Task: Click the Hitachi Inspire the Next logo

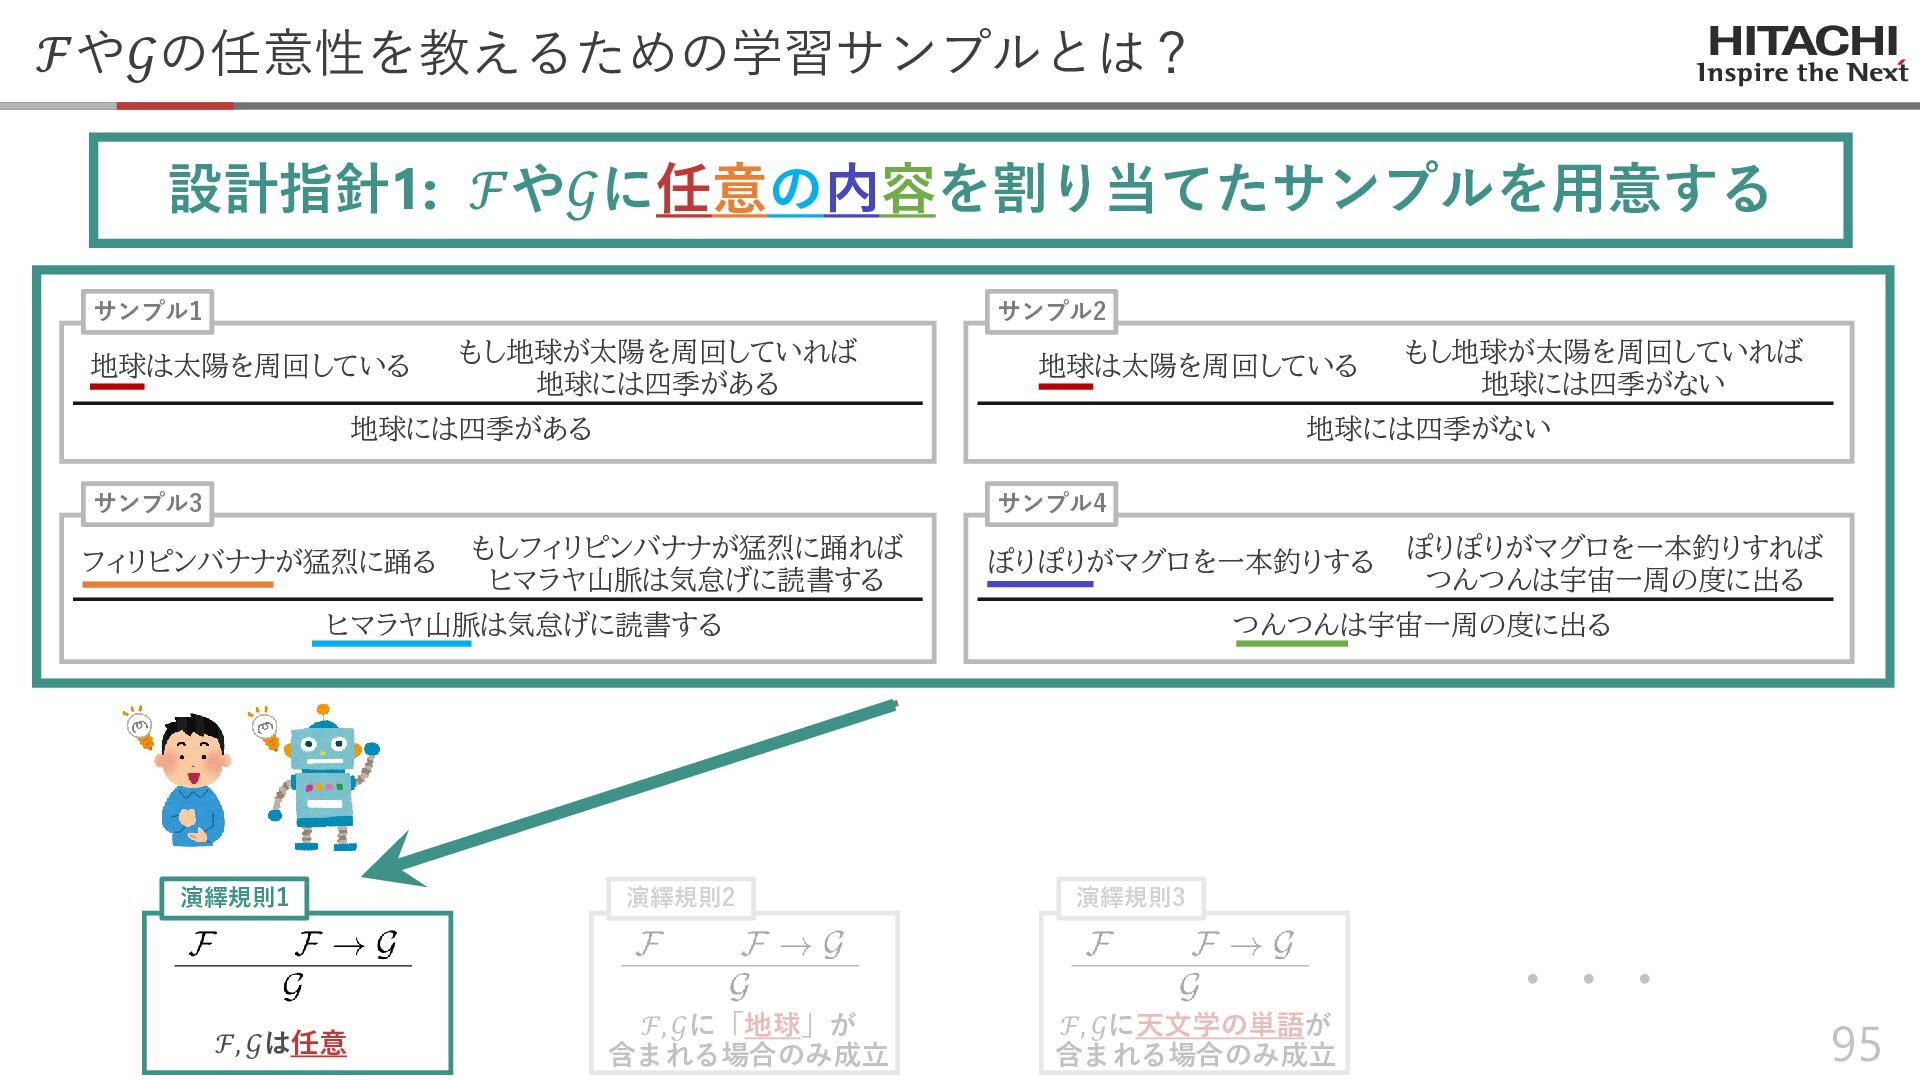Action: pyautogui.click(x=1802, y=55)
